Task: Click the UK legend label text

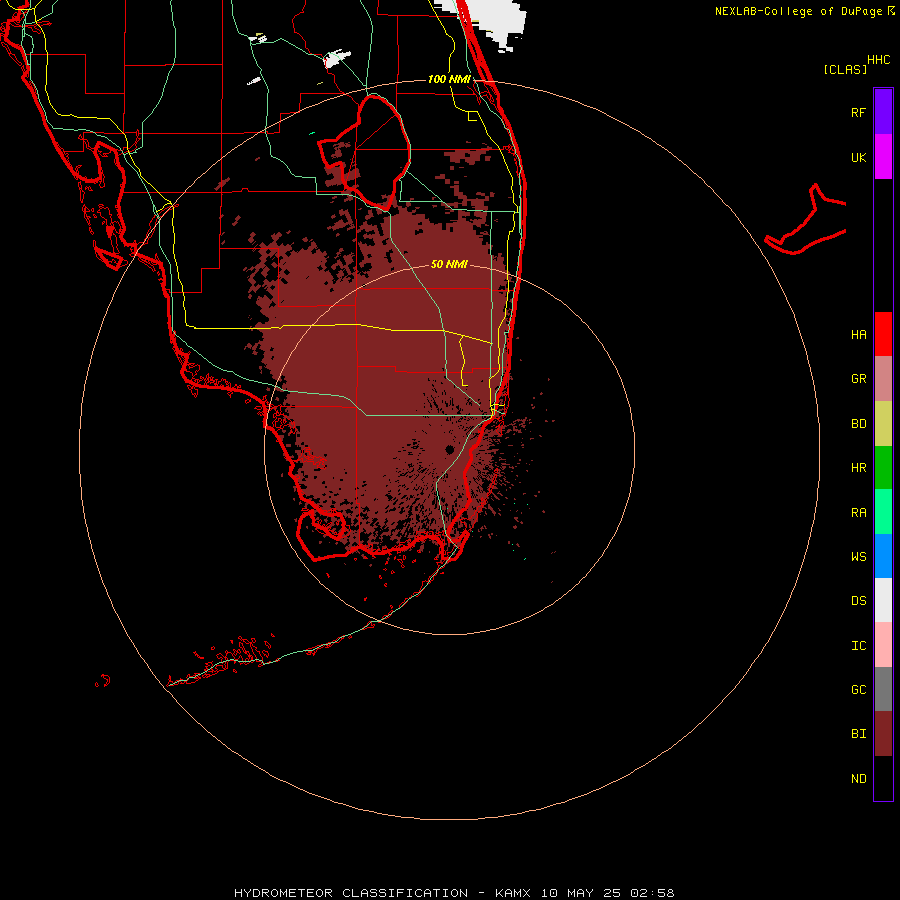Action: point(858,157)
